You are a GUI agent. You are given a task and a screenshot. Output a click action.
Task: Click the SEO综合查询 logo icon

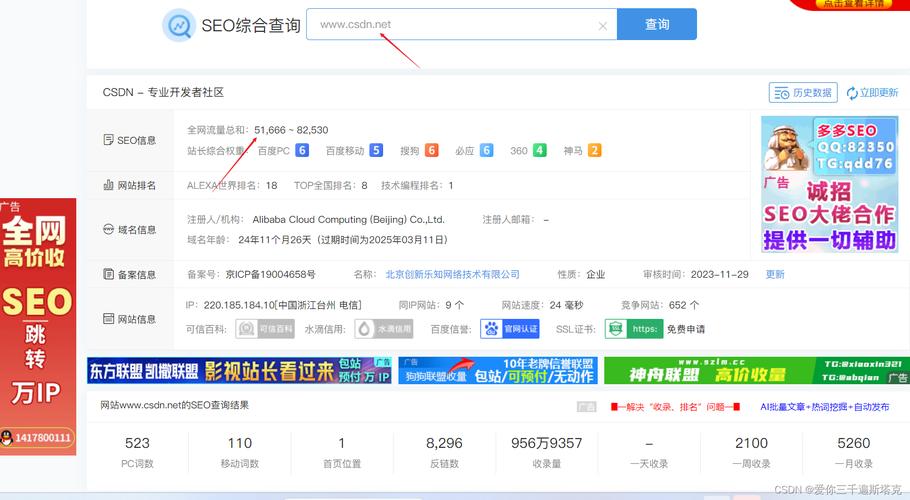[179, 25]
